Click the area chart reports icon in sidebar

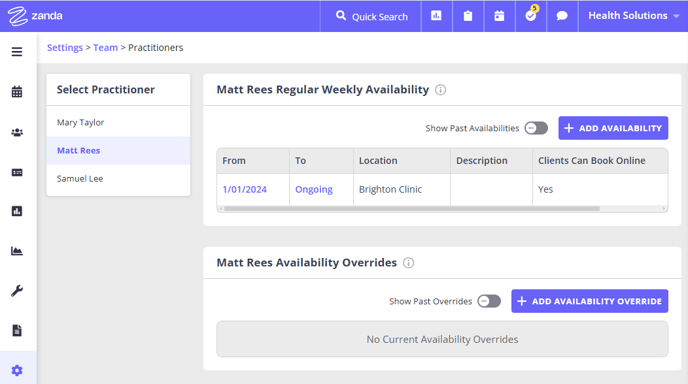click(x=17, y=251)
